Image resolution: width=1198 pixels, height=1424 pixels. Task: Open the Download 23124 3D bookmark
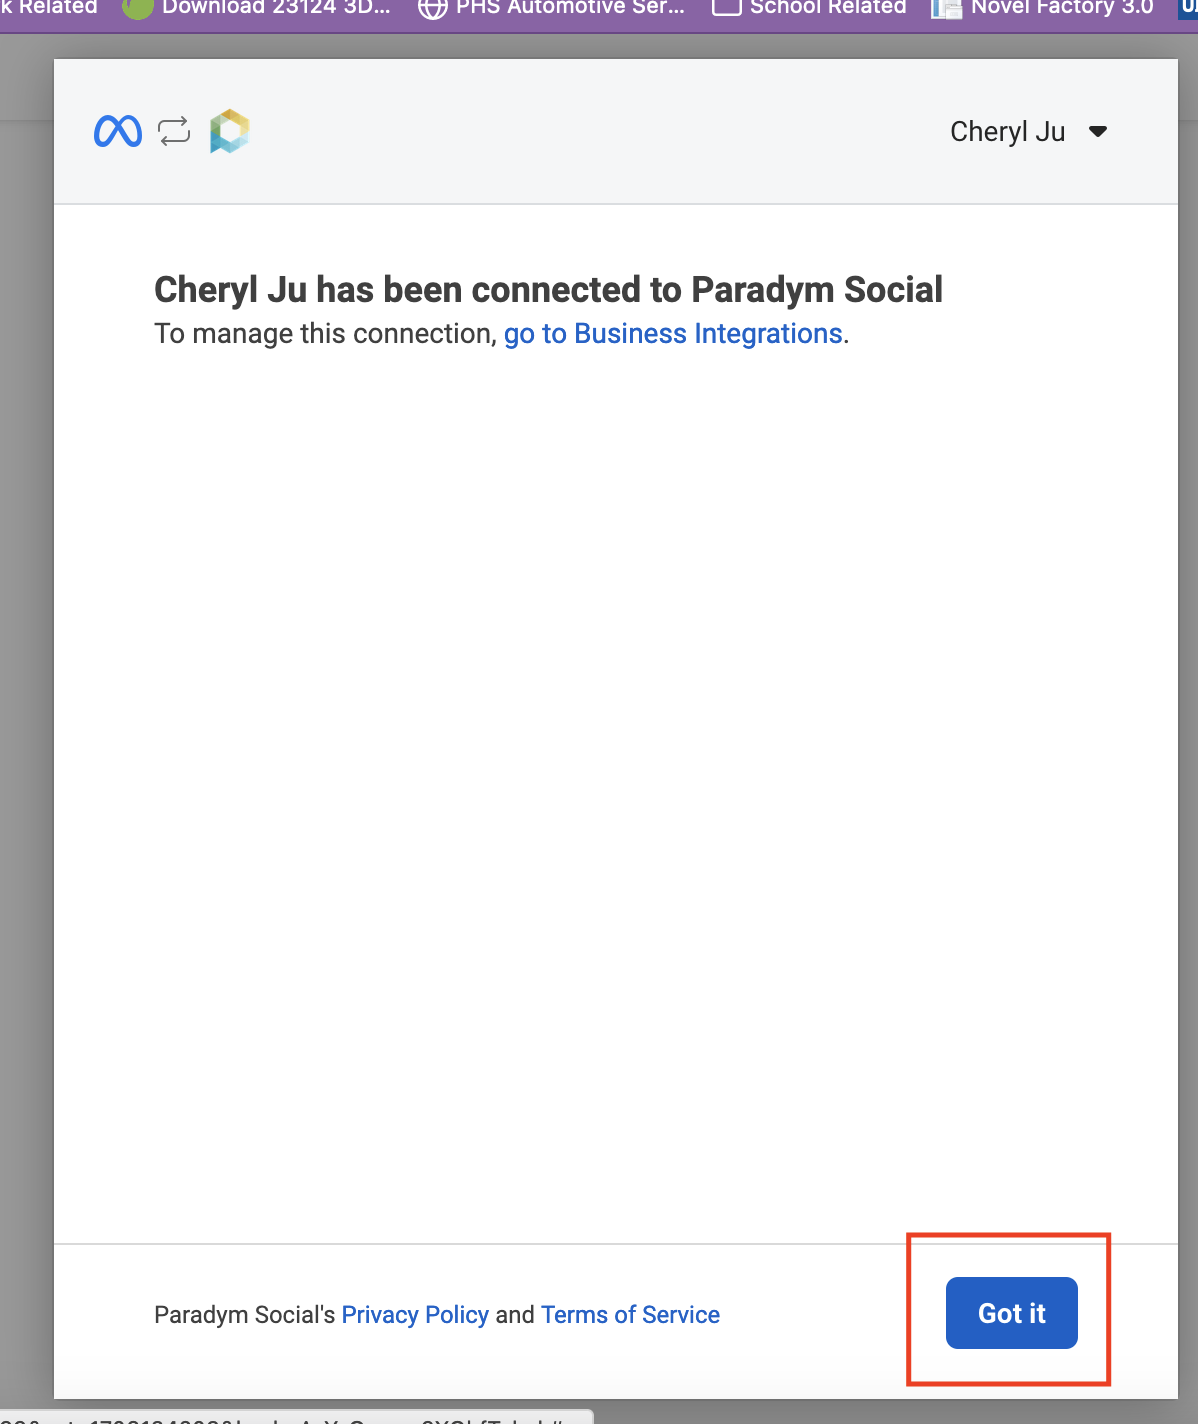[257, 7]
